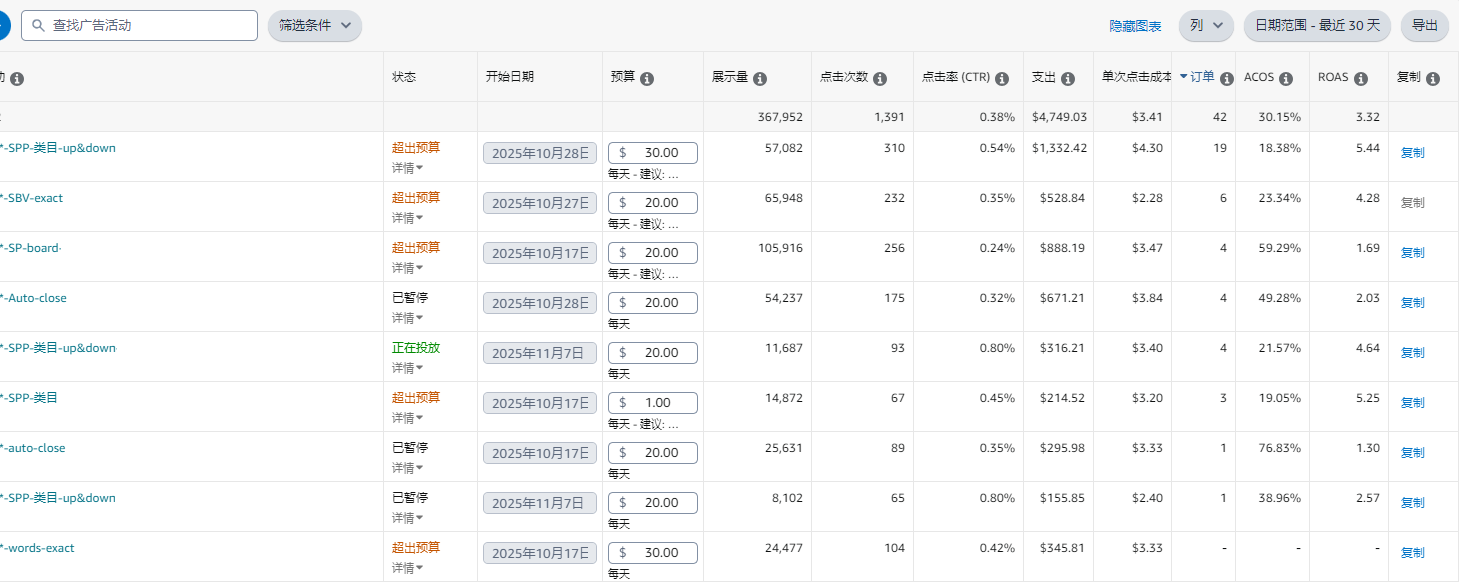
Task: Open the SP-board campaign link
Action: tap(34, 248)
